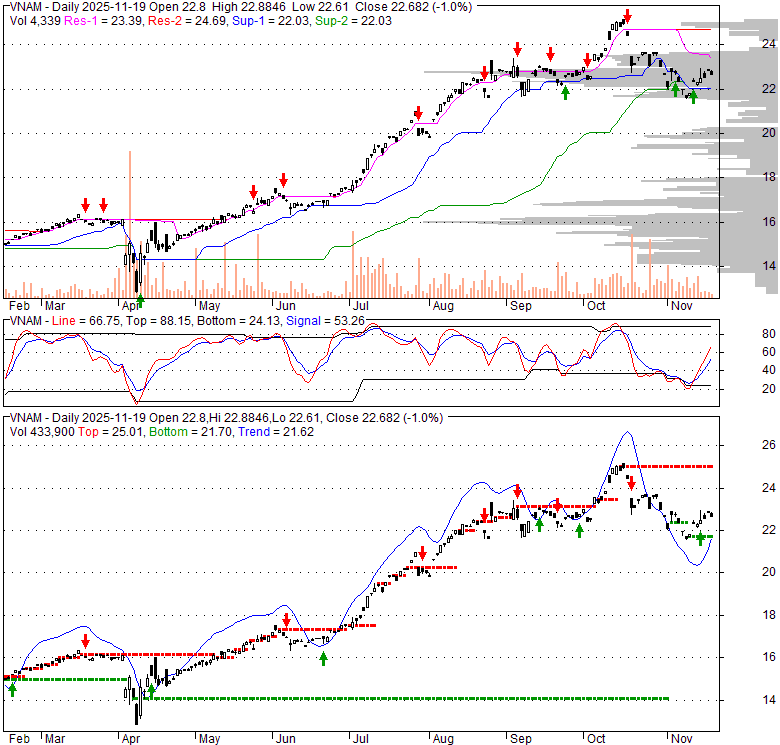Click the 'May' month label on bottom chart axis
Viewport: 780px width, 745px height.
click(209, 739)
